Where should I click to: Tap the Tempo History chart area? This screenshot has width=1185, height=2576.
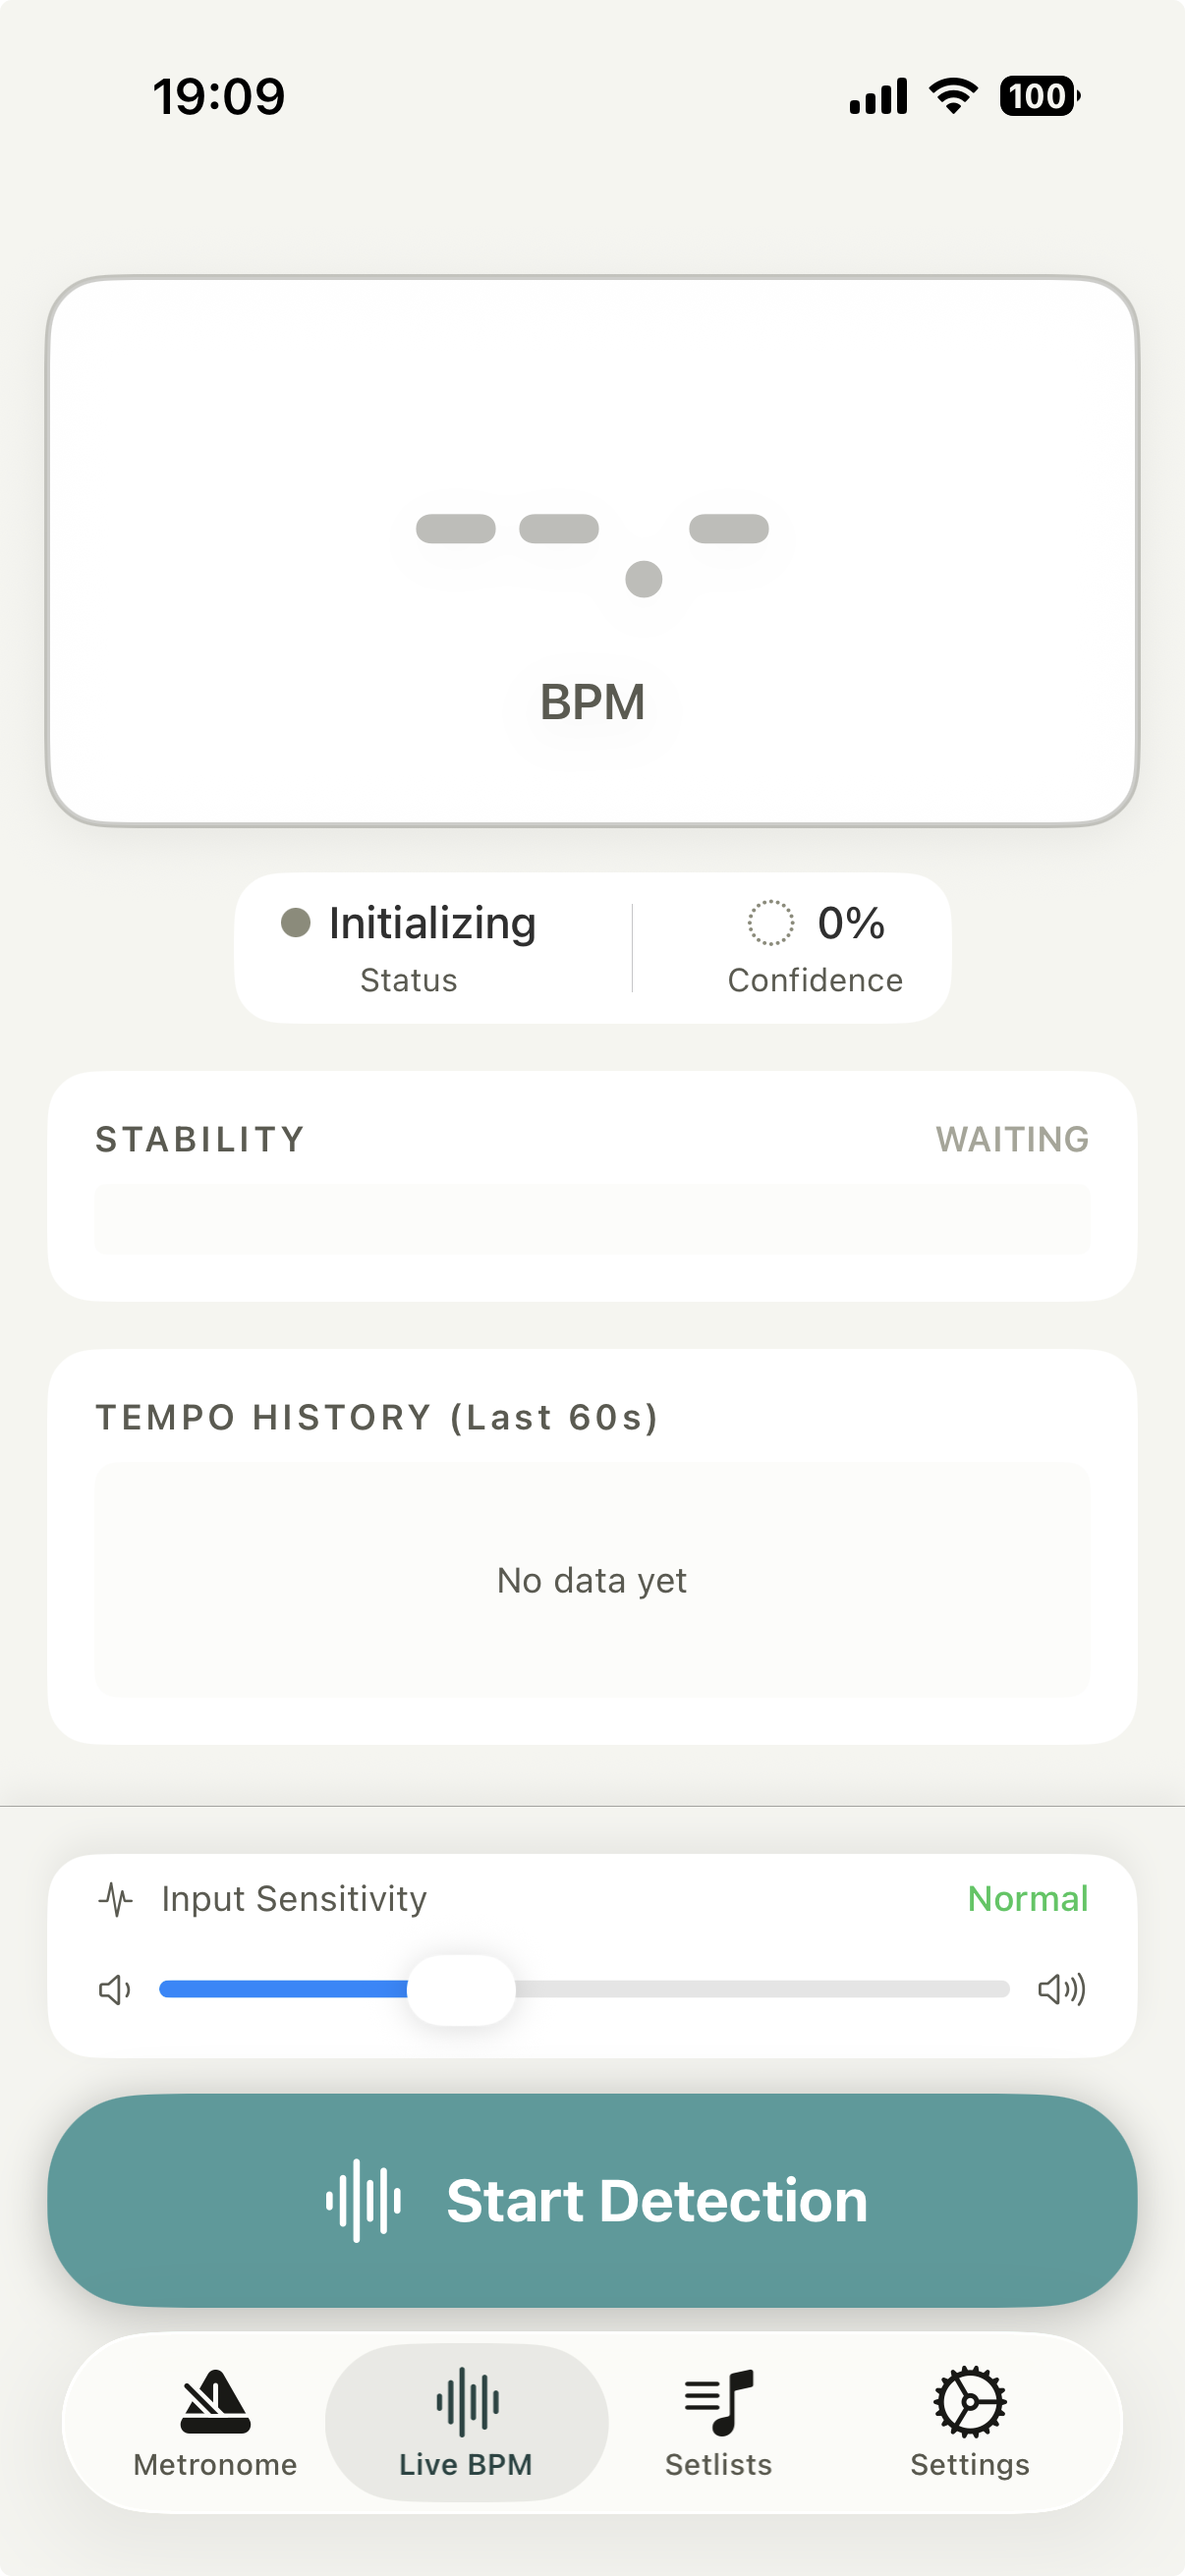pyautogui.click(x=592, y=1579)
